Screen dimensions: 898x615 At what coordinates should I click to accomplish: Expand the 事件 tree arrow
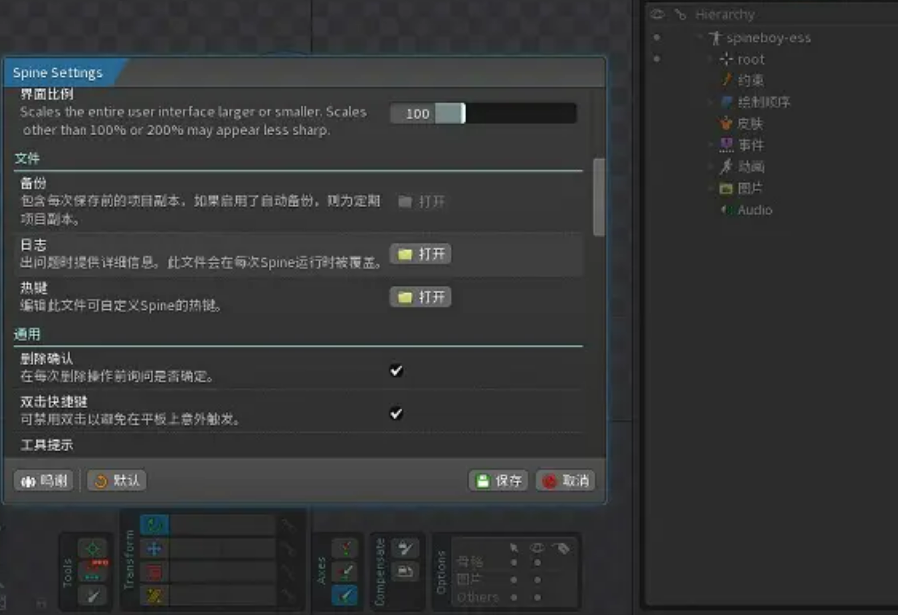[711, 145]
